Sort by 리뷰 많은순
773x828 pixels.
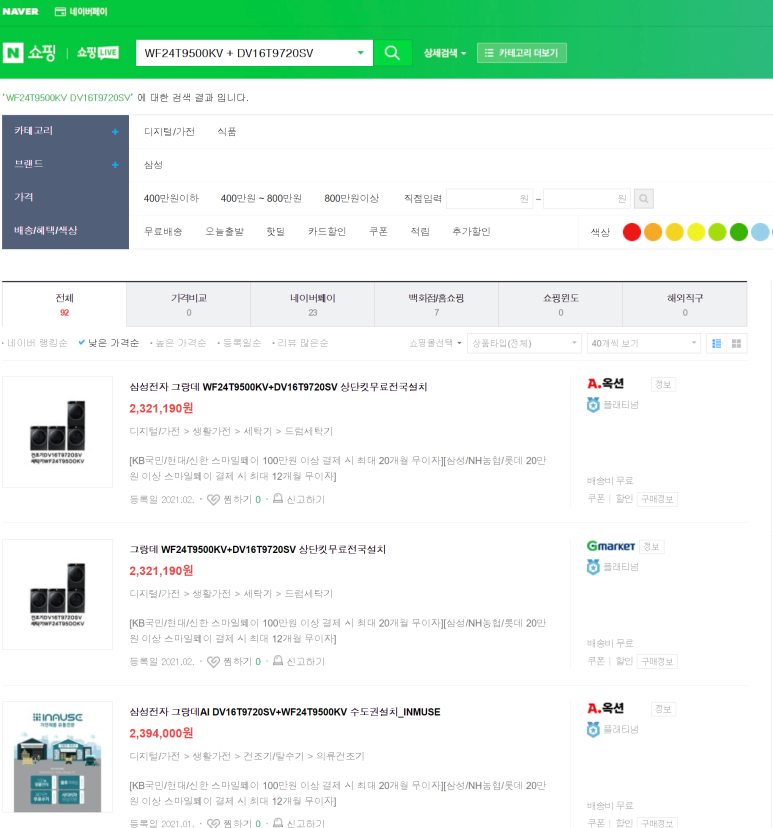tap(303, 343)
